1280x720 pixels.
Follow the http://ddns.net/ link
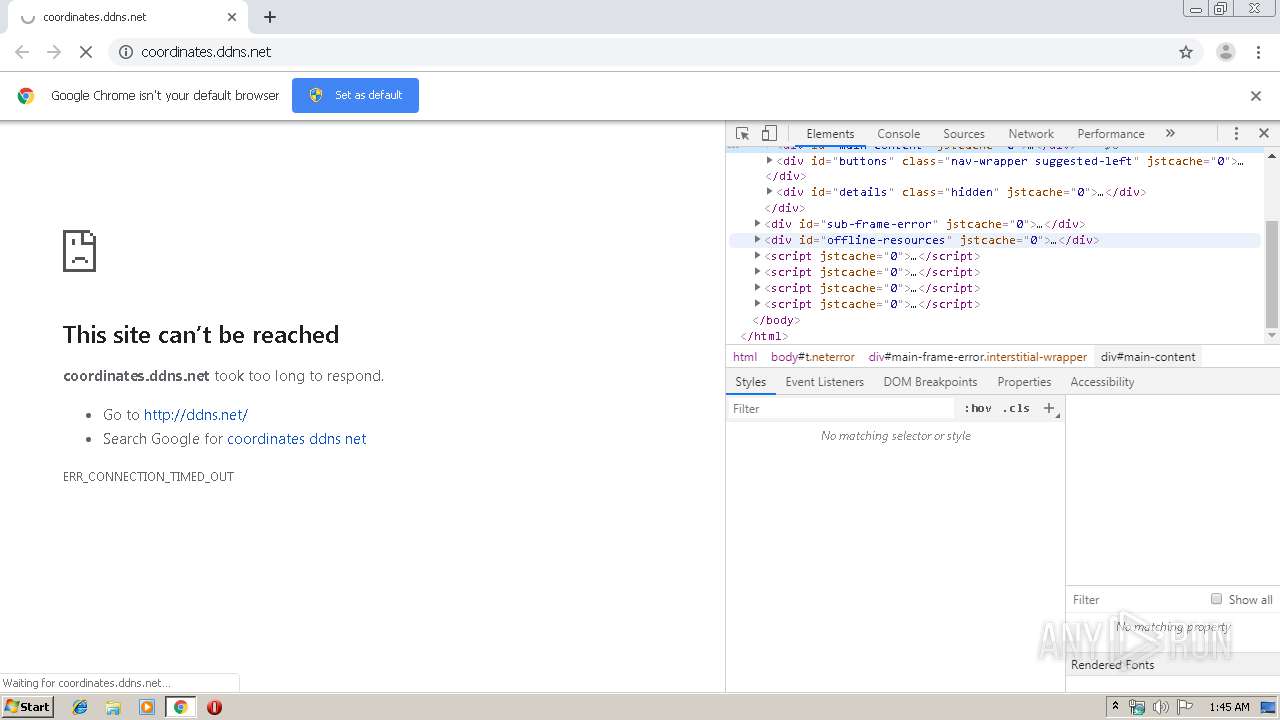pyautogui.click(x=196, y=415)
